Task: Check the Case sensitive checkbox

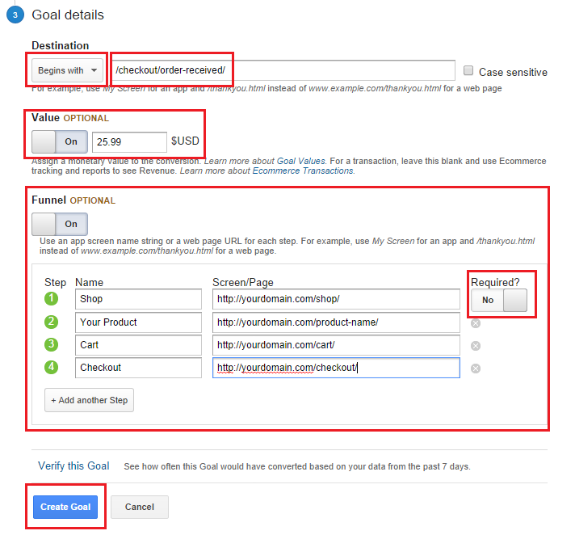Action: click(468, 70)
